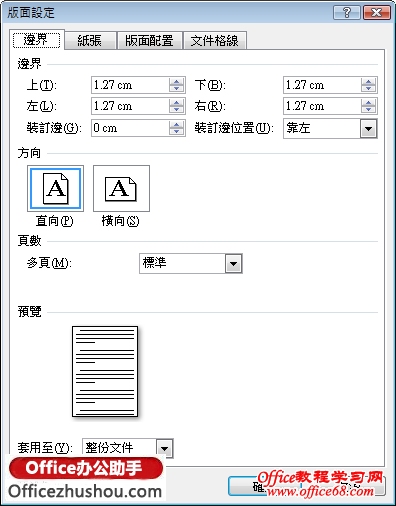396x506 pixels.
Task: Decrease the 下(B) bottom margin with down arrow
Action: click(368, 89)
